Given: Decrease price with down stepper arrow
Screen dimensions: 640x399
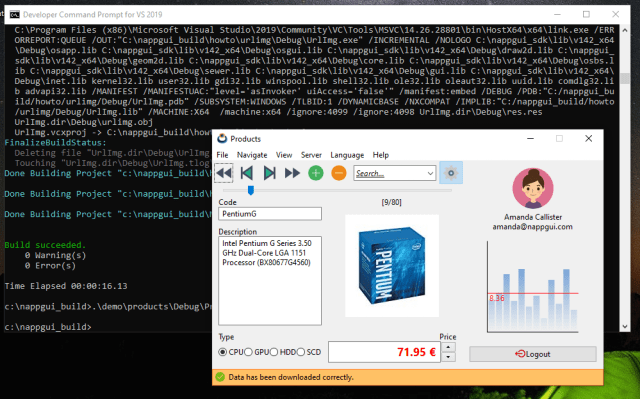Looking at the screenshot, I should (x=448, y=357).
